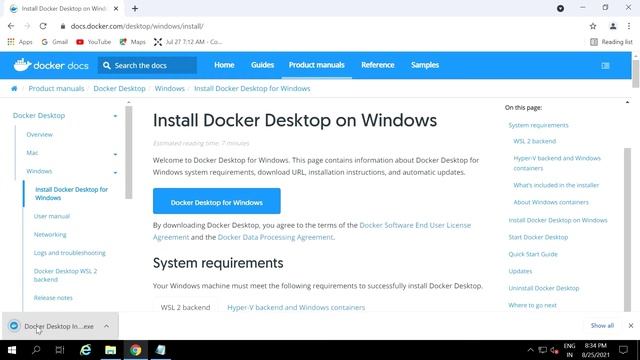The image size is (640, 360).
Task: Click the Docker Desktop for Windows download button
Action: tap(217, 201)
